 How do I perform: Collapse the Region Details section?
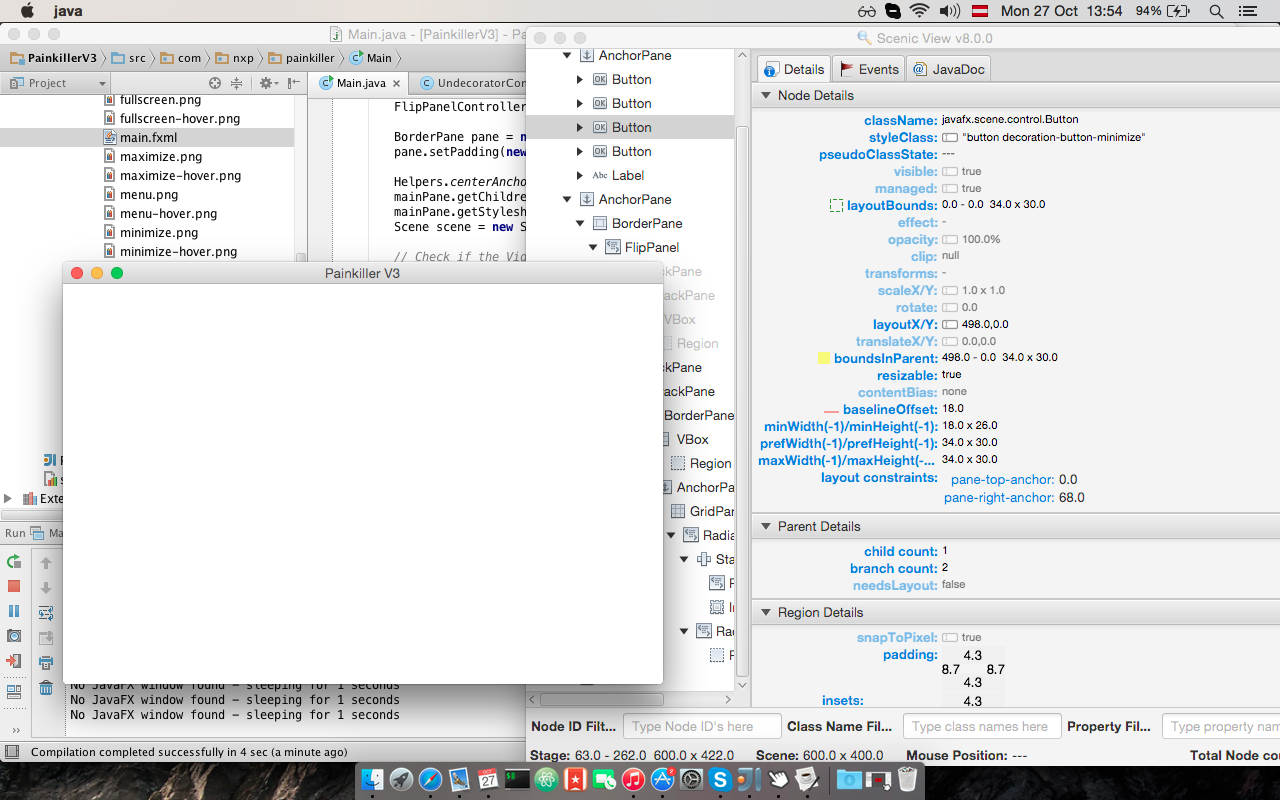[x=766, y=612]
